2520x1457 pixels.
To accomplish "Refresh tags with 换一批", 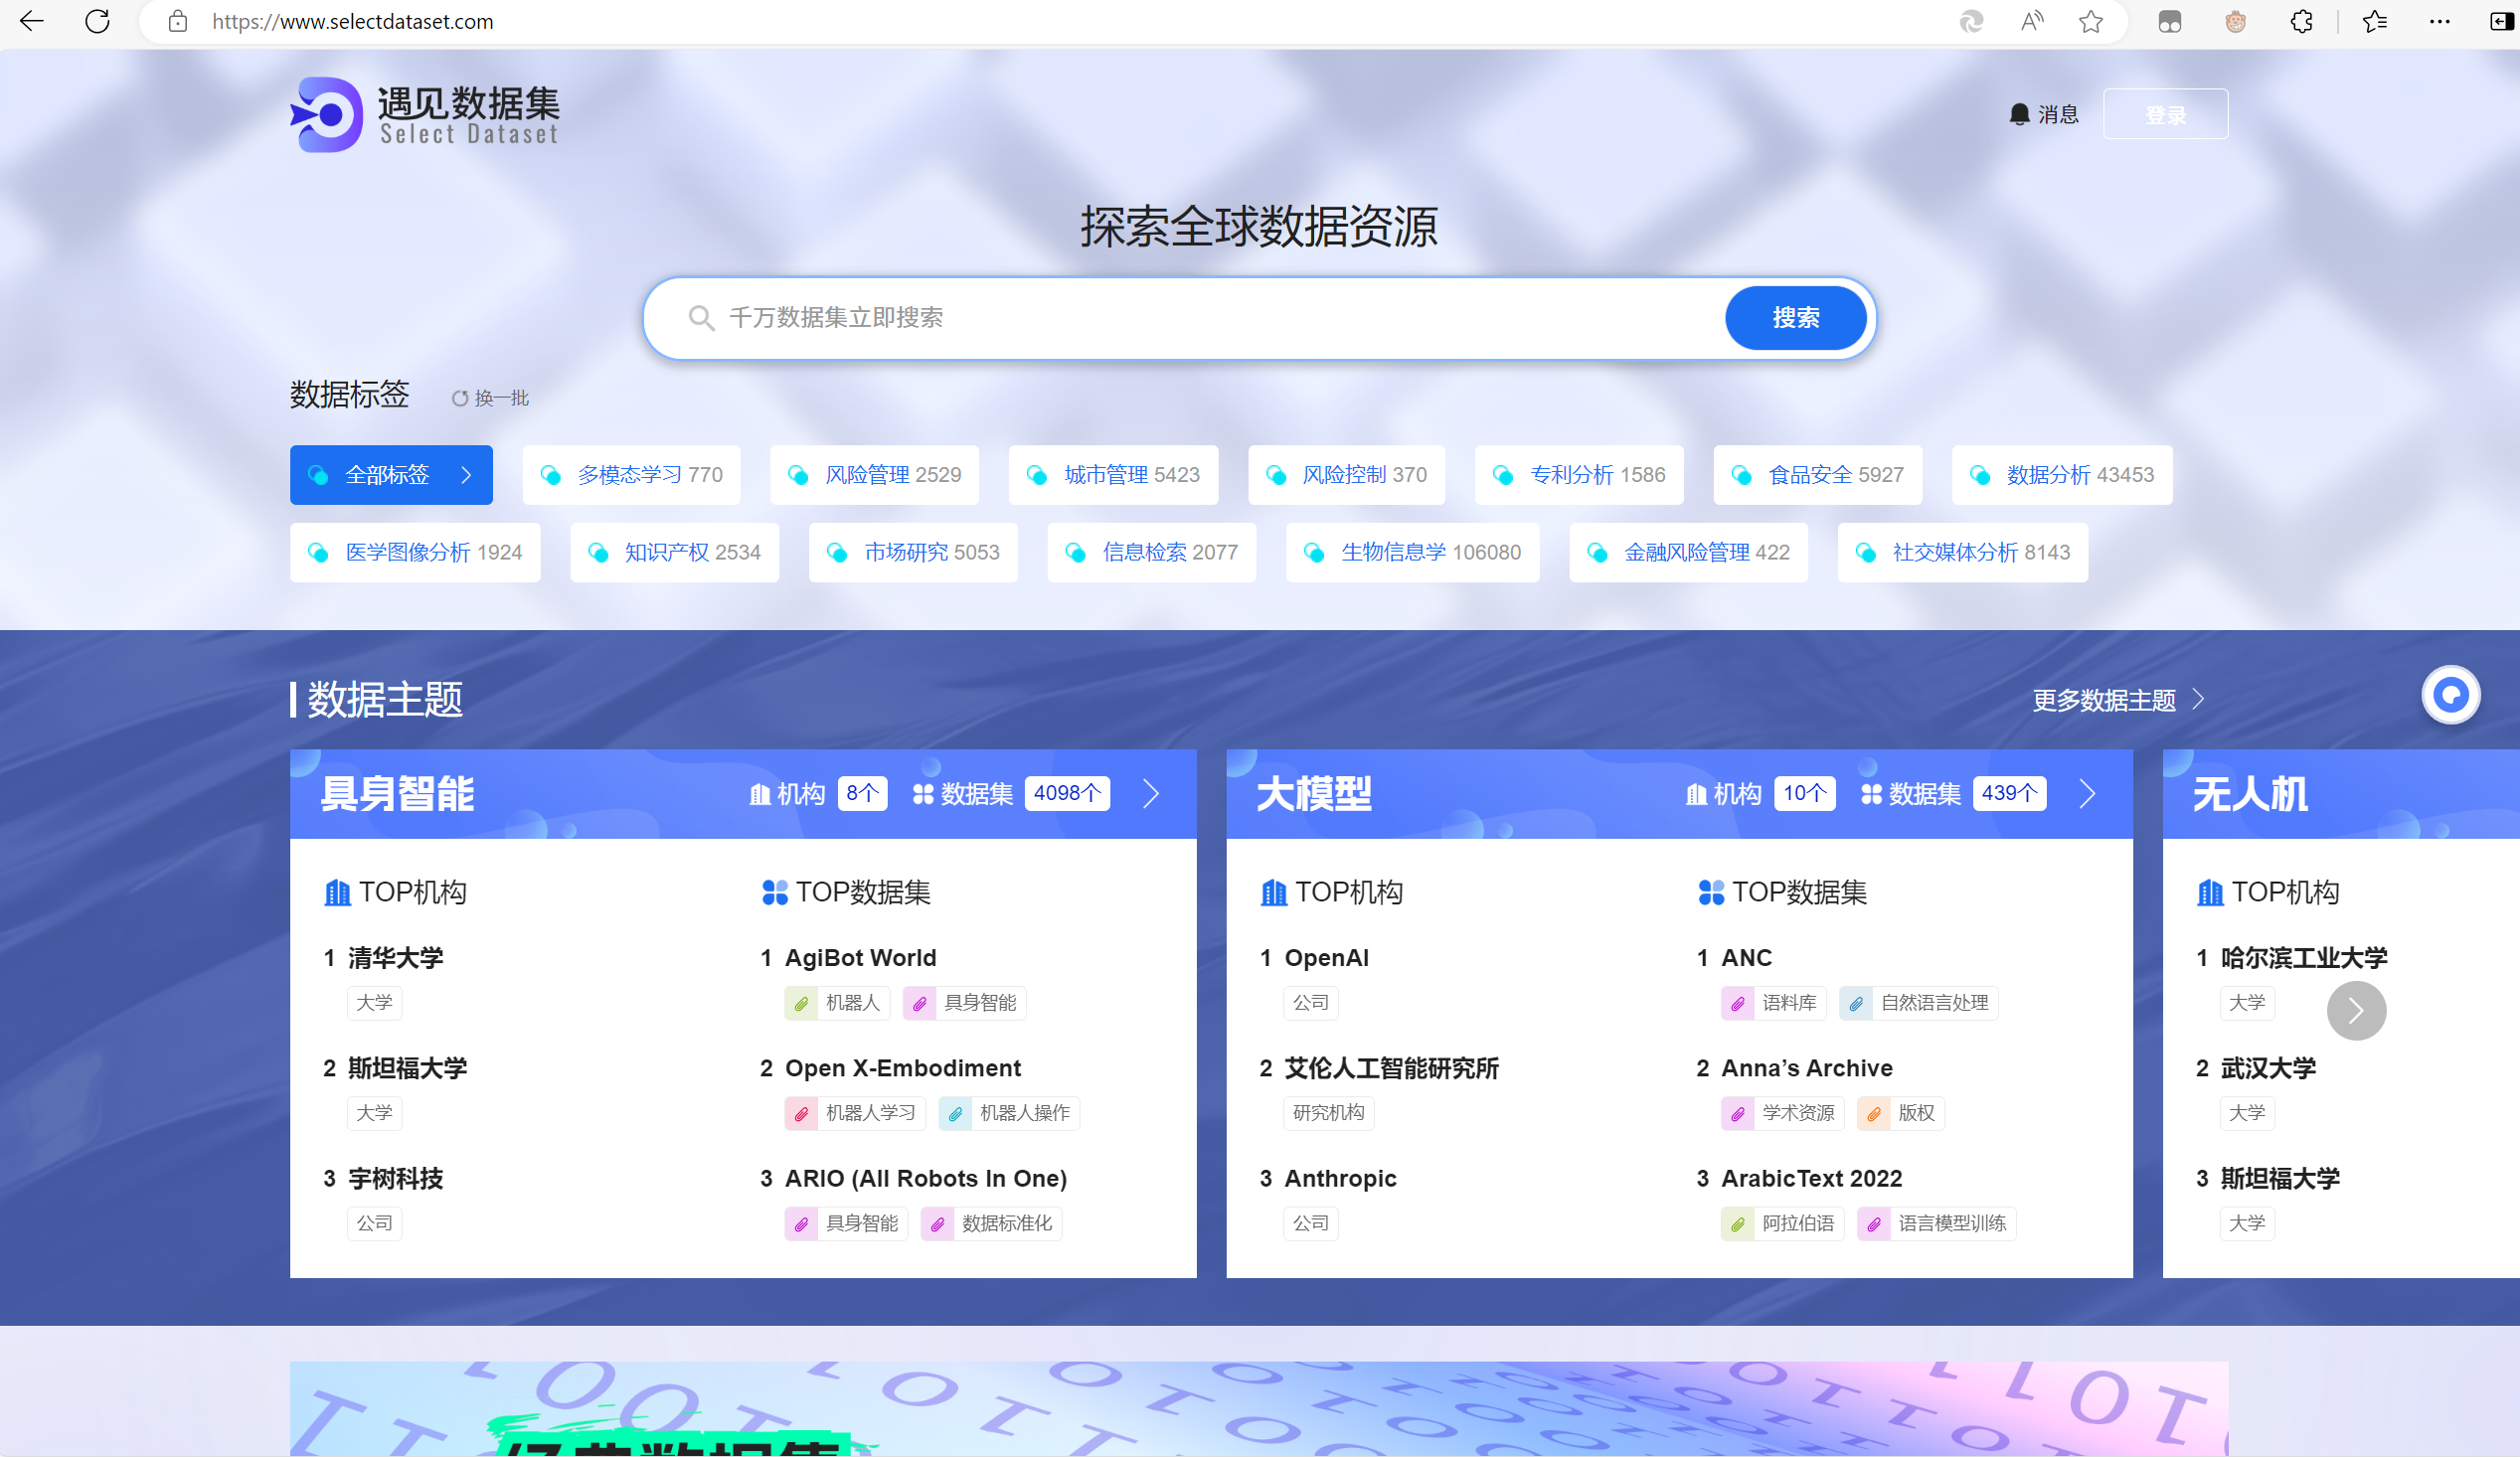I will tap(490, 398).
